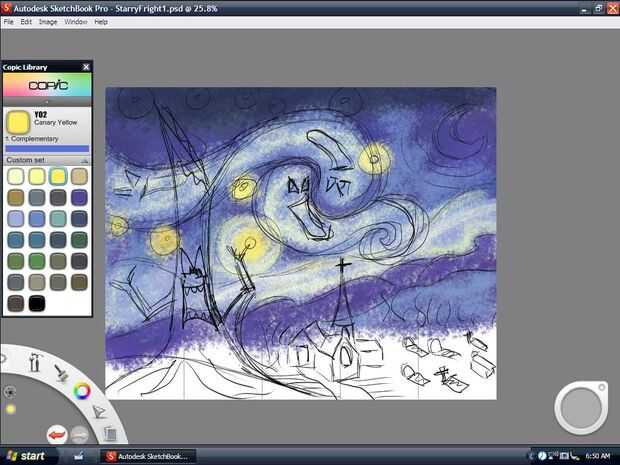Click the brush puck at lower right
The height and width of the screenshot is (465, 620).
tap(581, 408)
